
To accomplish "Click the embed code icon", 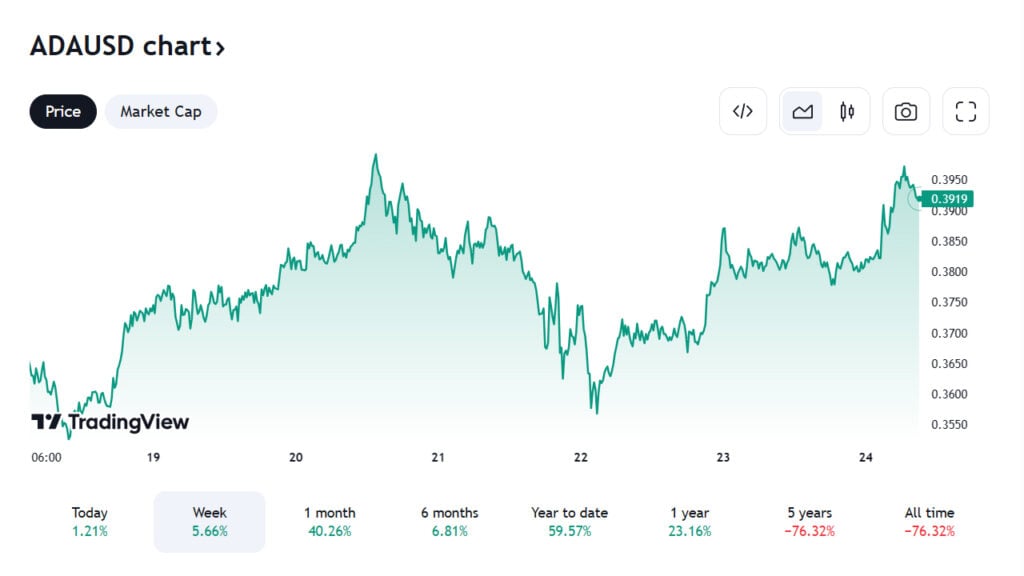I will coord(743,111).
